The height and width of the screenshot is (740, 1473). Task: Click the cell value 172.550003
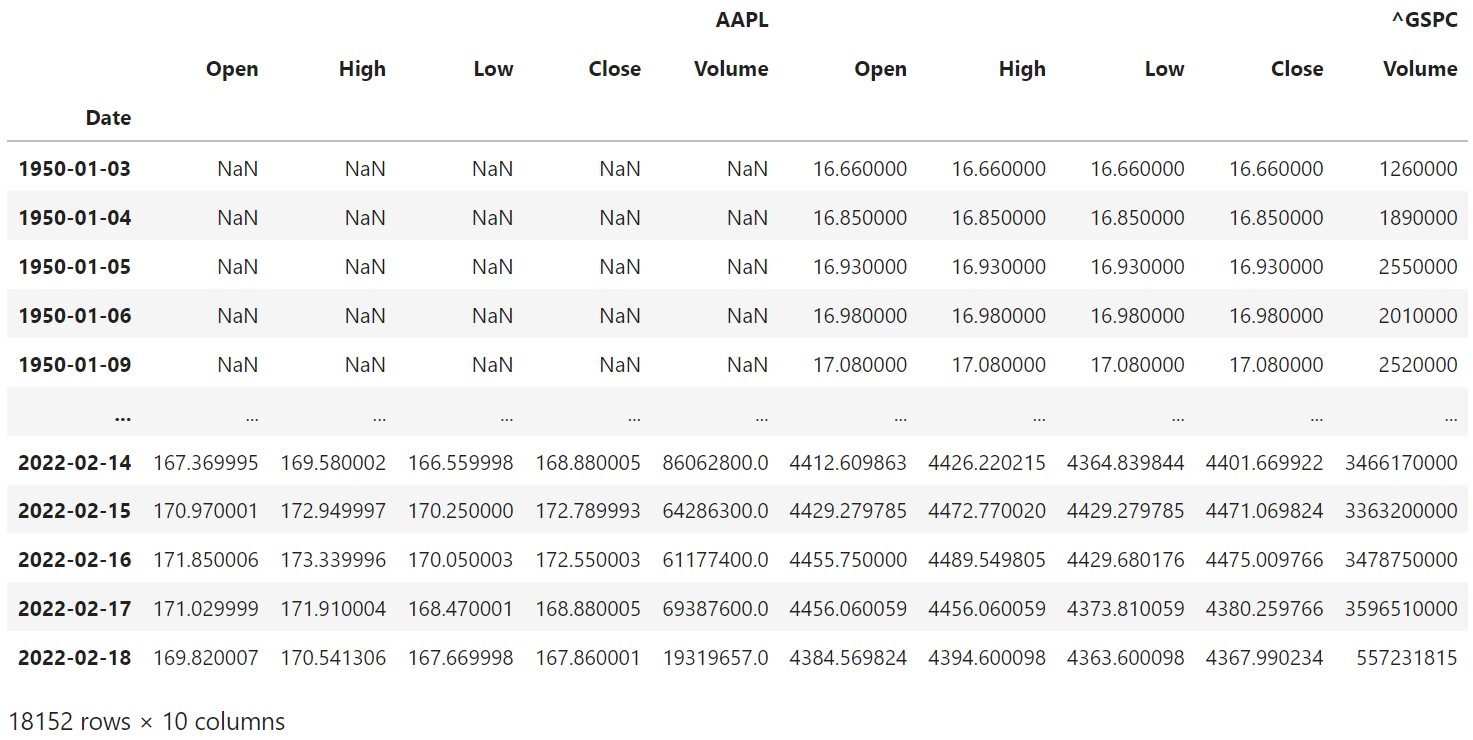pos(588,560)
